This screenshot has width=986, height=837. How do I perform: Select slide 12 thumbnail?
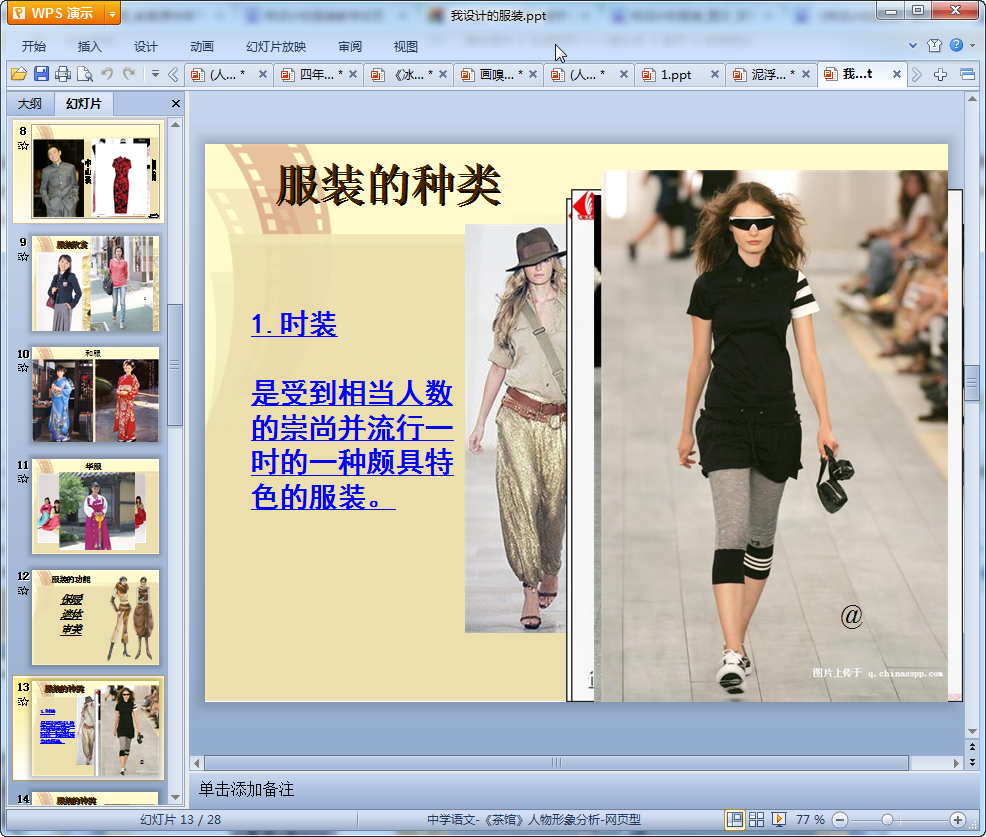click(95, 618)
